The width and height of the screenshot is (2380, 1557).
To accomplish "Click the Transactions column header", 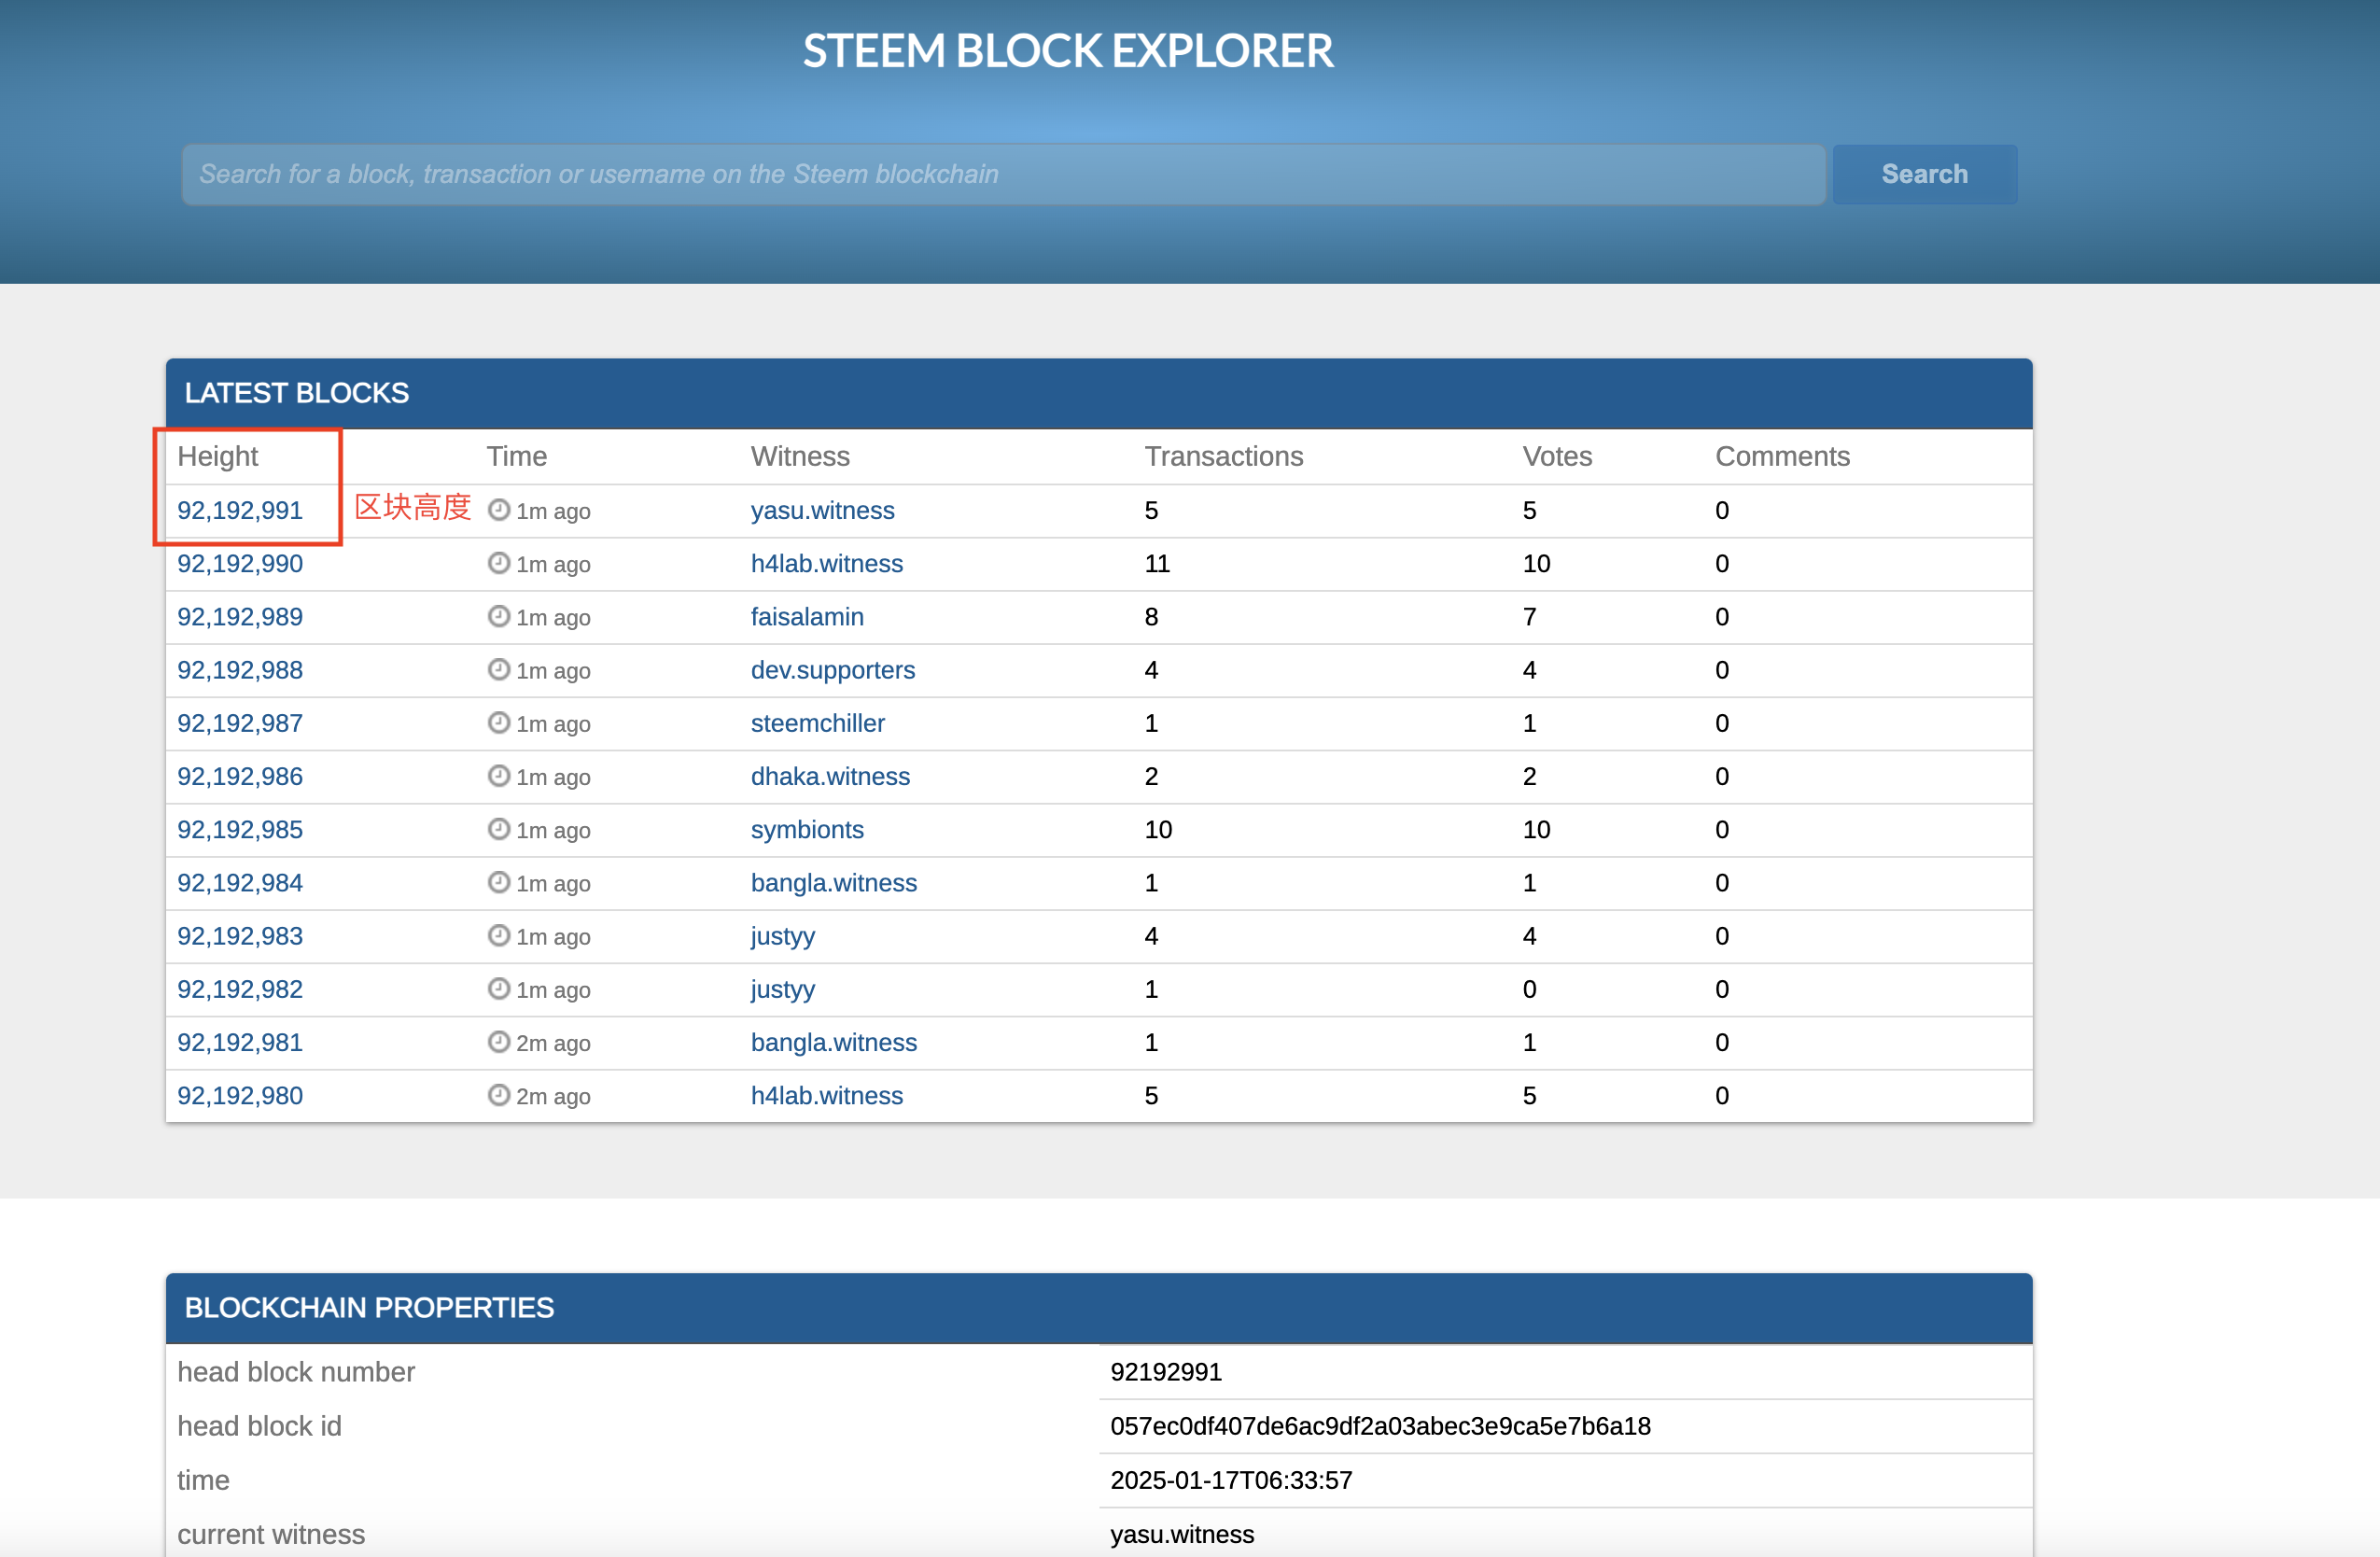I will (1224, 456).
